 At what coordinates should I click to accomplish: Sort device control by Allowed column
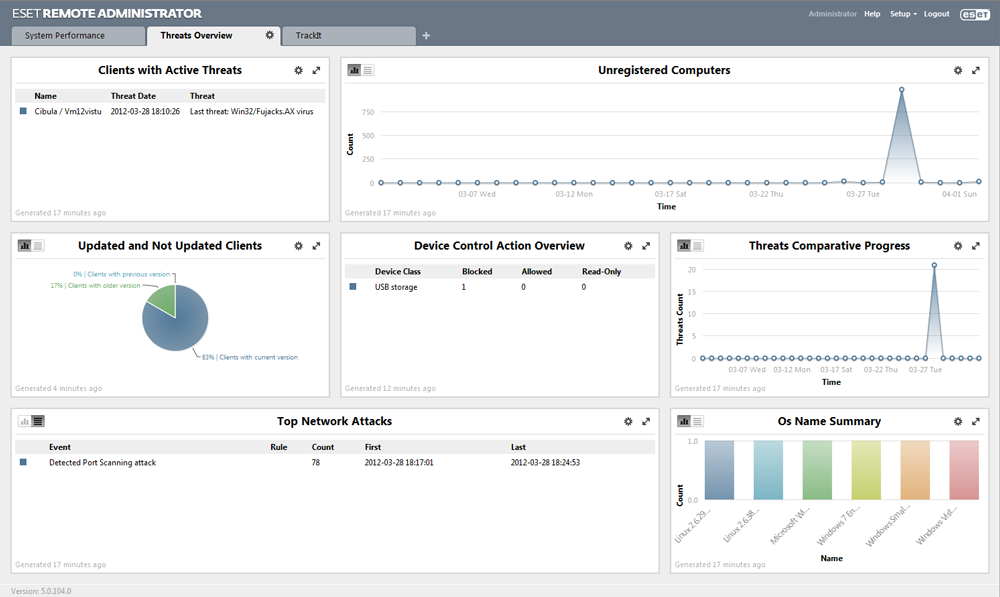click(x=536, y=272)
